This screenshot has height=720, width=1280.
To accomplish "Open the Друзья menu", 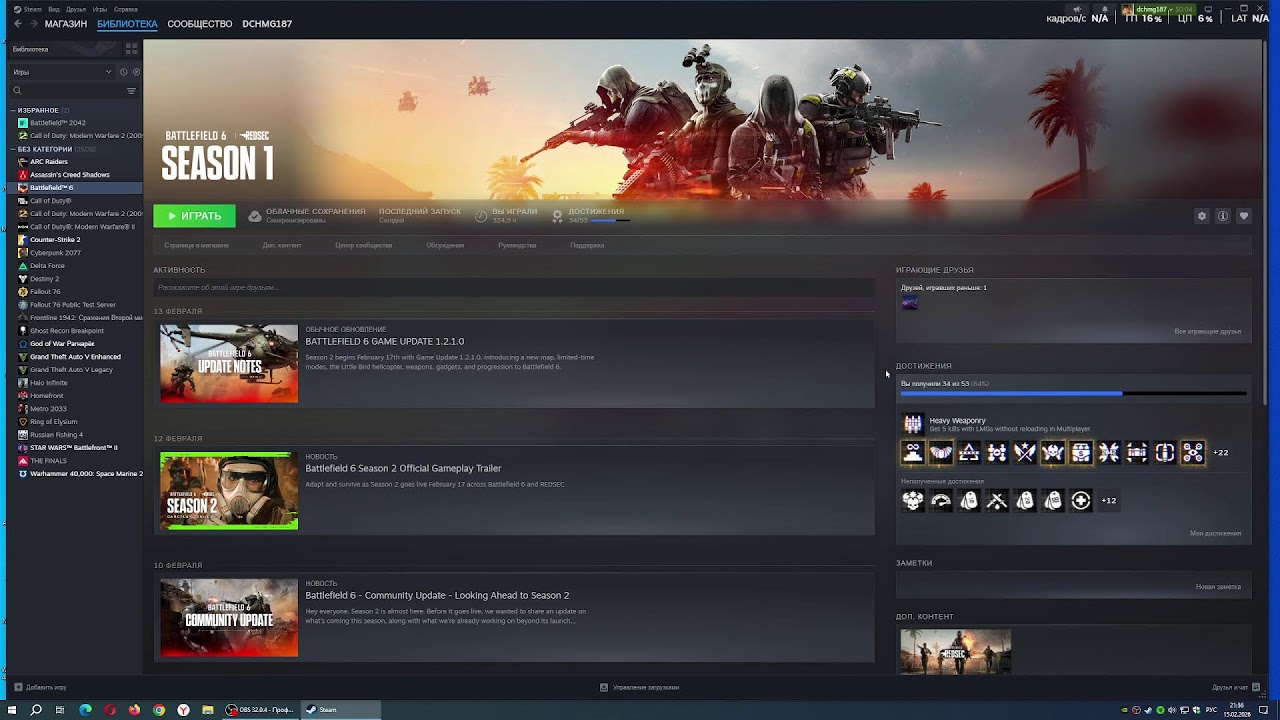I will [x=76, y=9].
